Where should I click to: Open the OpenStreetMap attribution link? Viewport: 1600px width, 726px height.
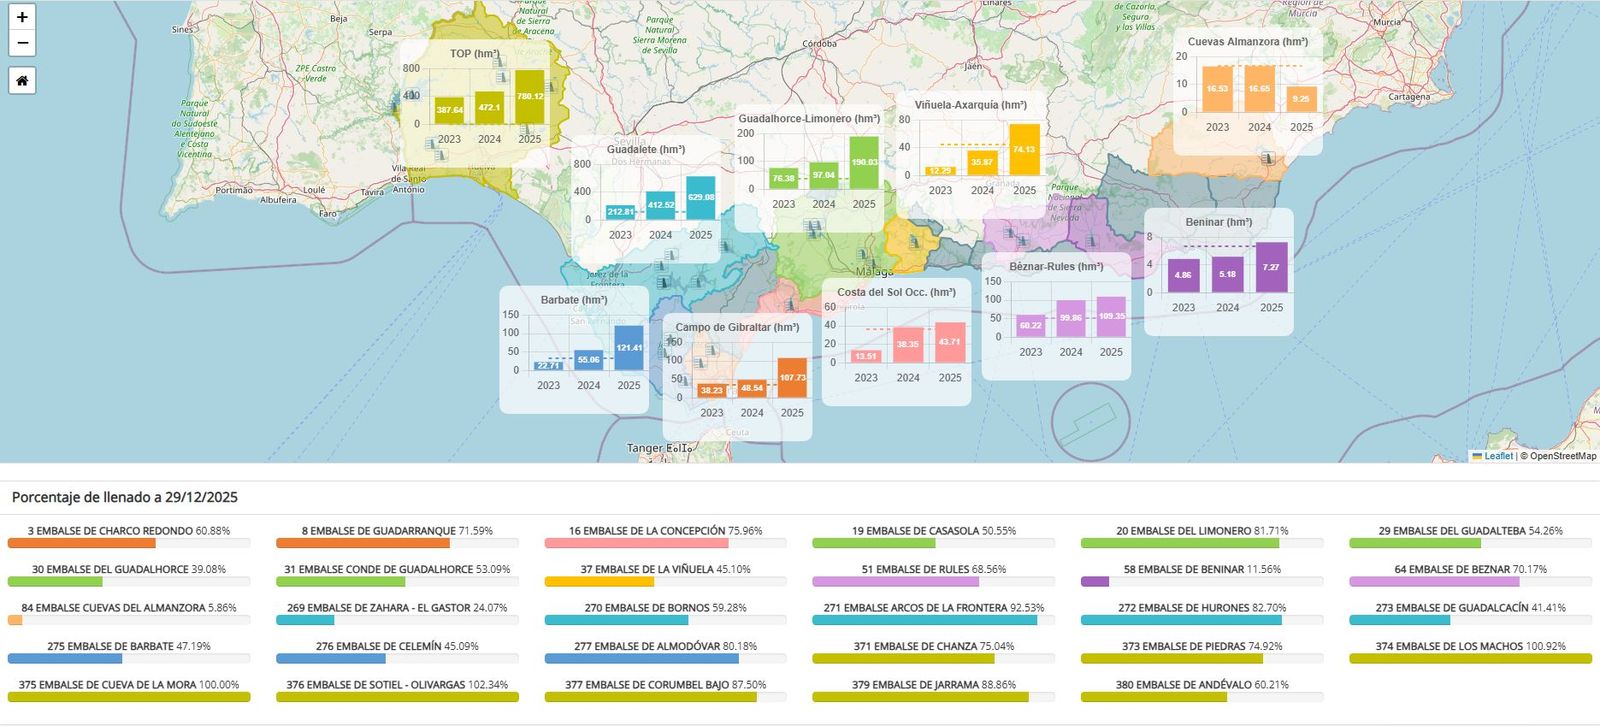[1563, 456]
